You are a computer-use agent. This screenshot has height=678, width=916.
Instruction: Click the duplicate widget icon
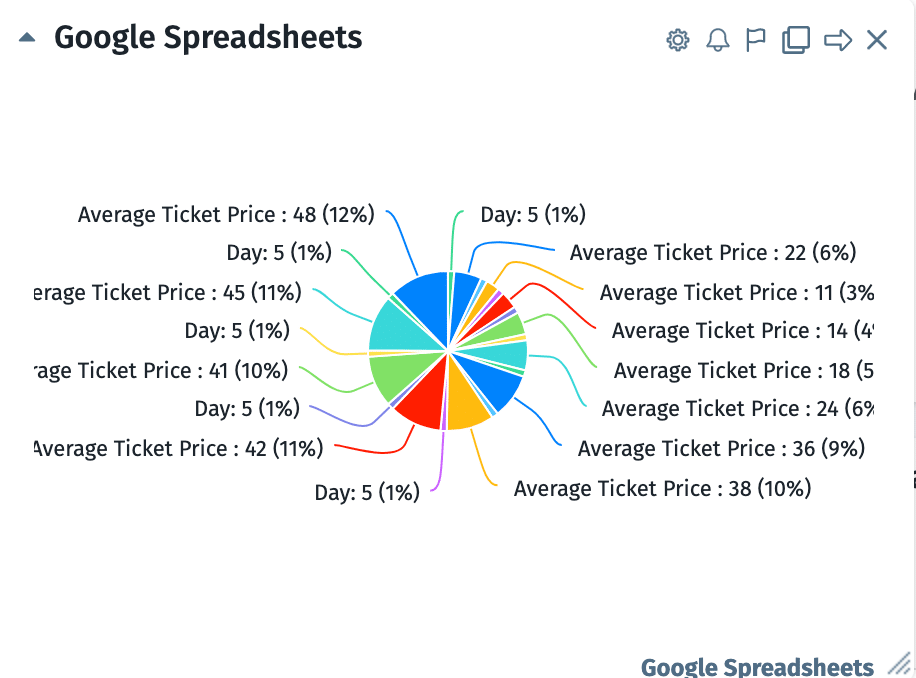(x=795, y=40)
